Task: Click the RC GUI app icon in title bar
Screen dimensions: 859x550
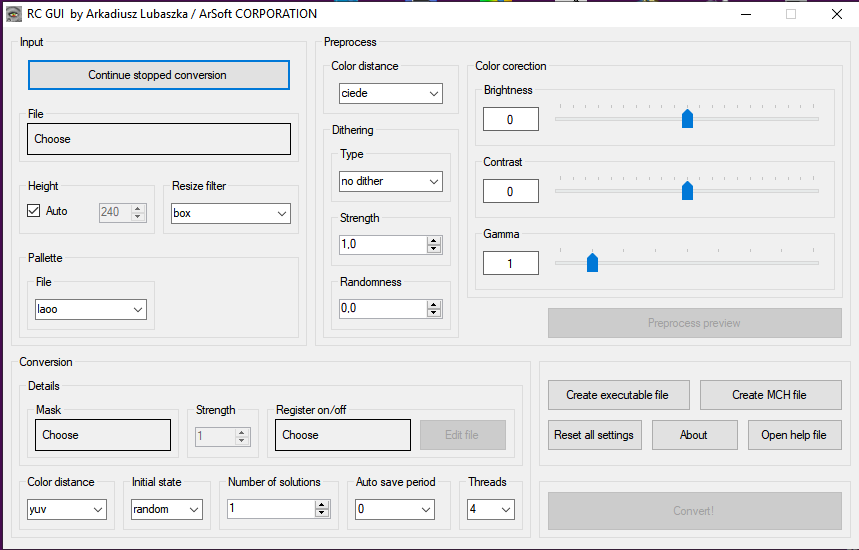Action: coord(14,14)
